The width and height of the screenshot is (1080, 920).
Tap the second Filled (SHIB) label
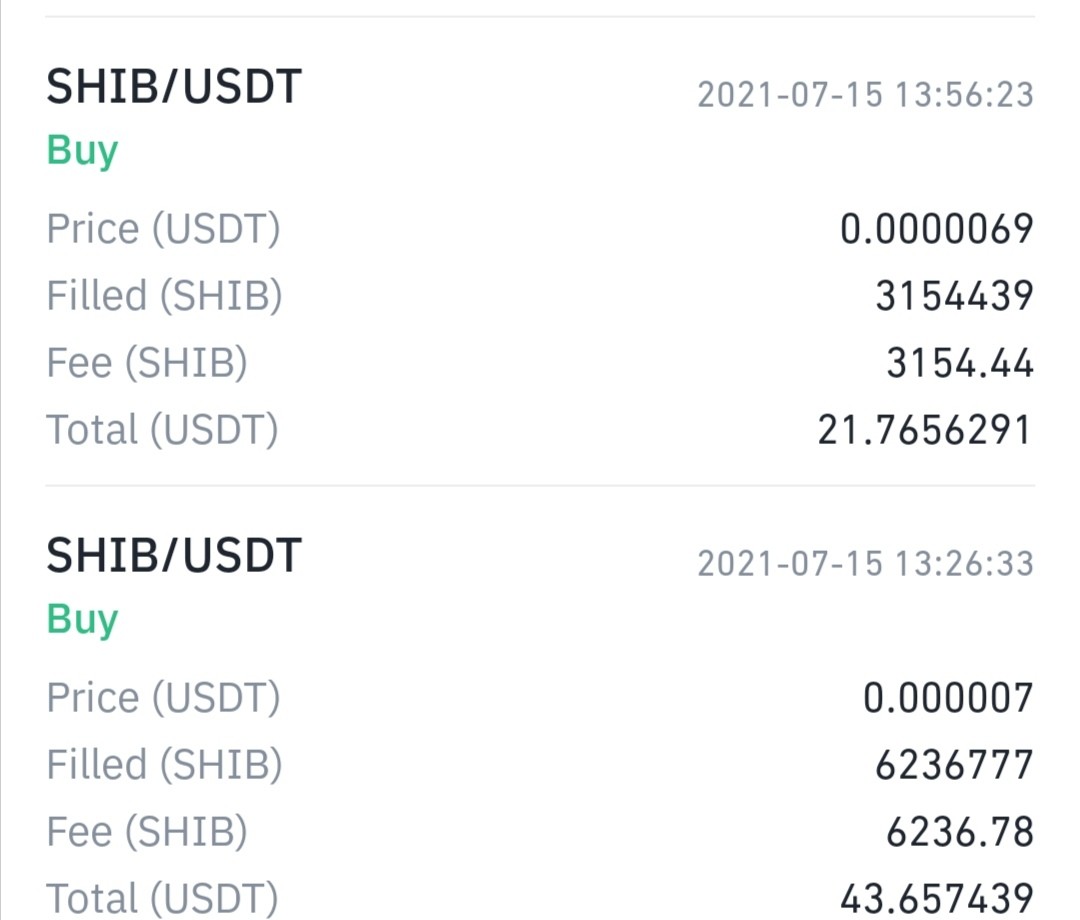coord(165,765)
